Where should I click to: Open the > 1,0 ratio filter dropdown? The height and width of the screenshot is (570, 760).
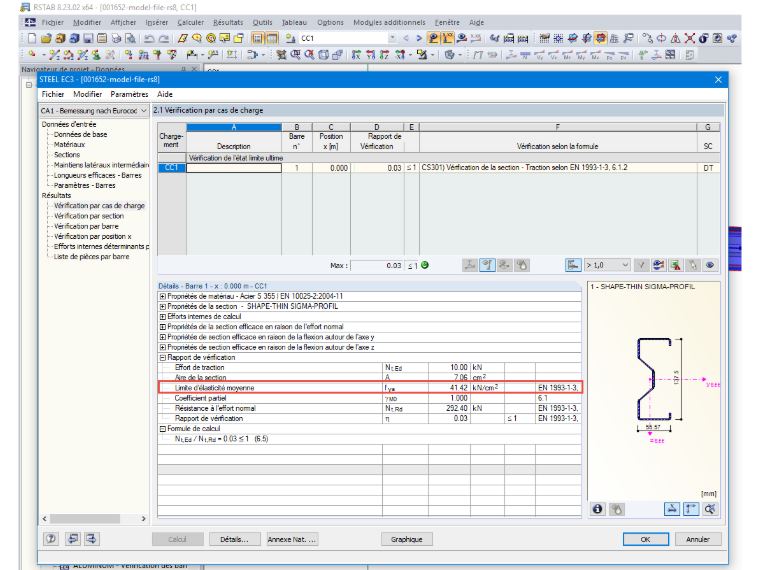pyautogui.click(x=607, y=265)
